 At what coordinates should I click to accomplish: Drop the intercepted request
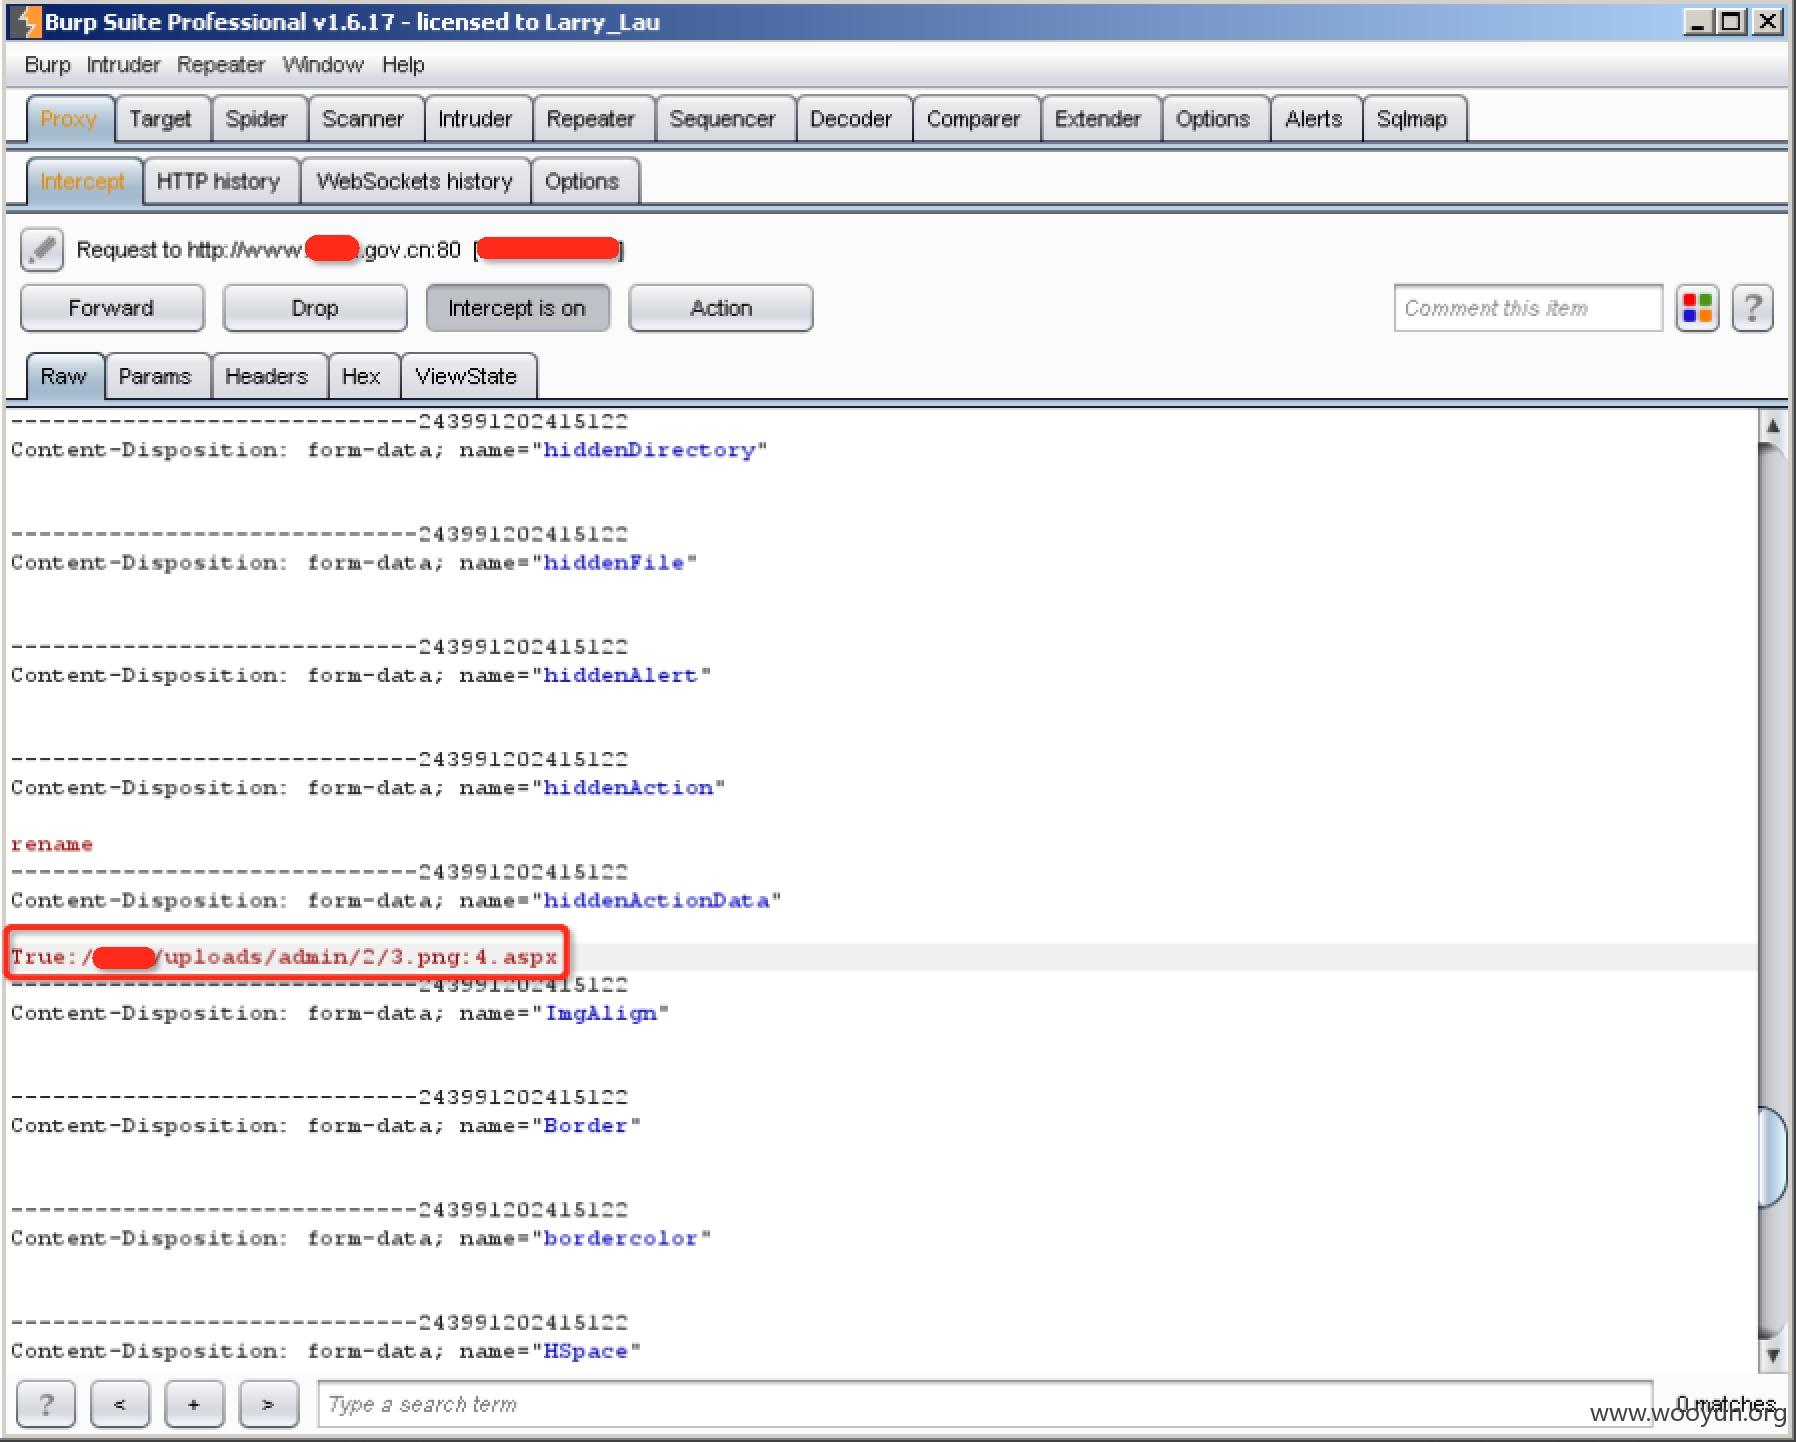[315, 308]
